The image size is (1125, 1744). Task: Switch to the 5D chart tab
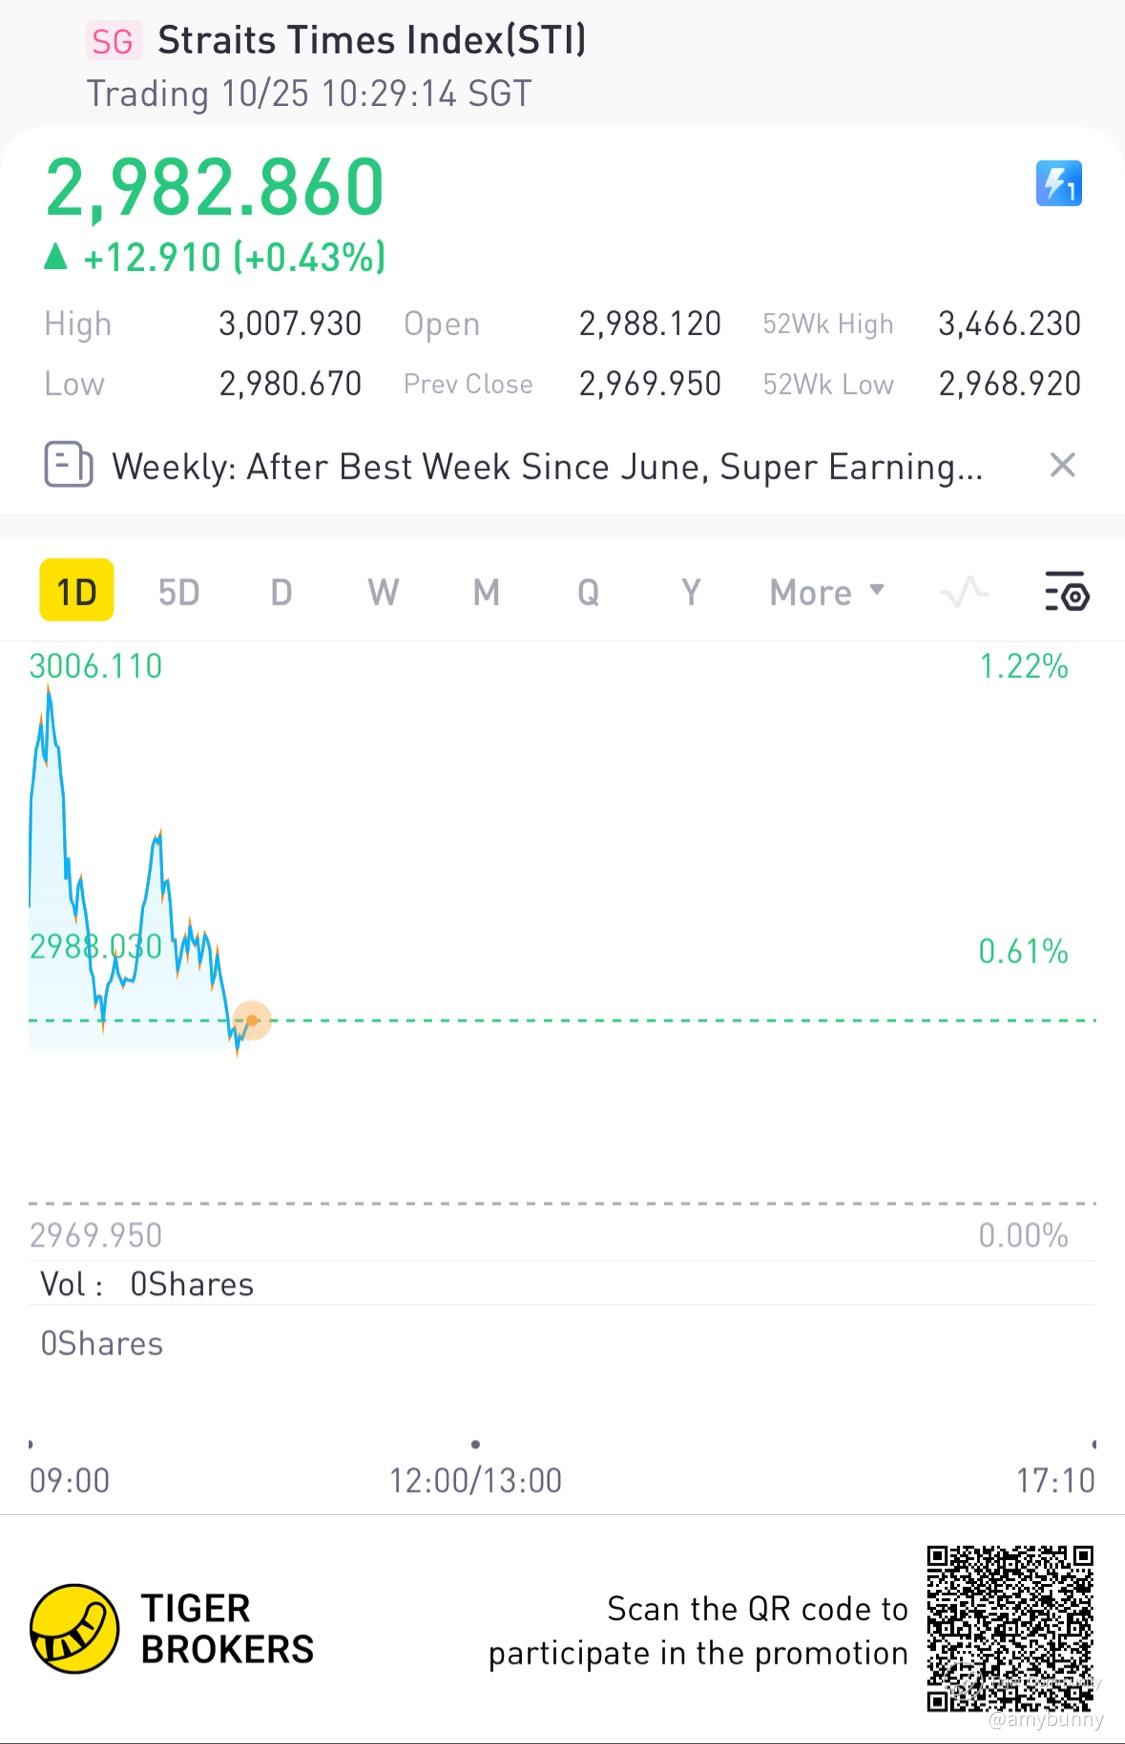[x=179, y=592]
